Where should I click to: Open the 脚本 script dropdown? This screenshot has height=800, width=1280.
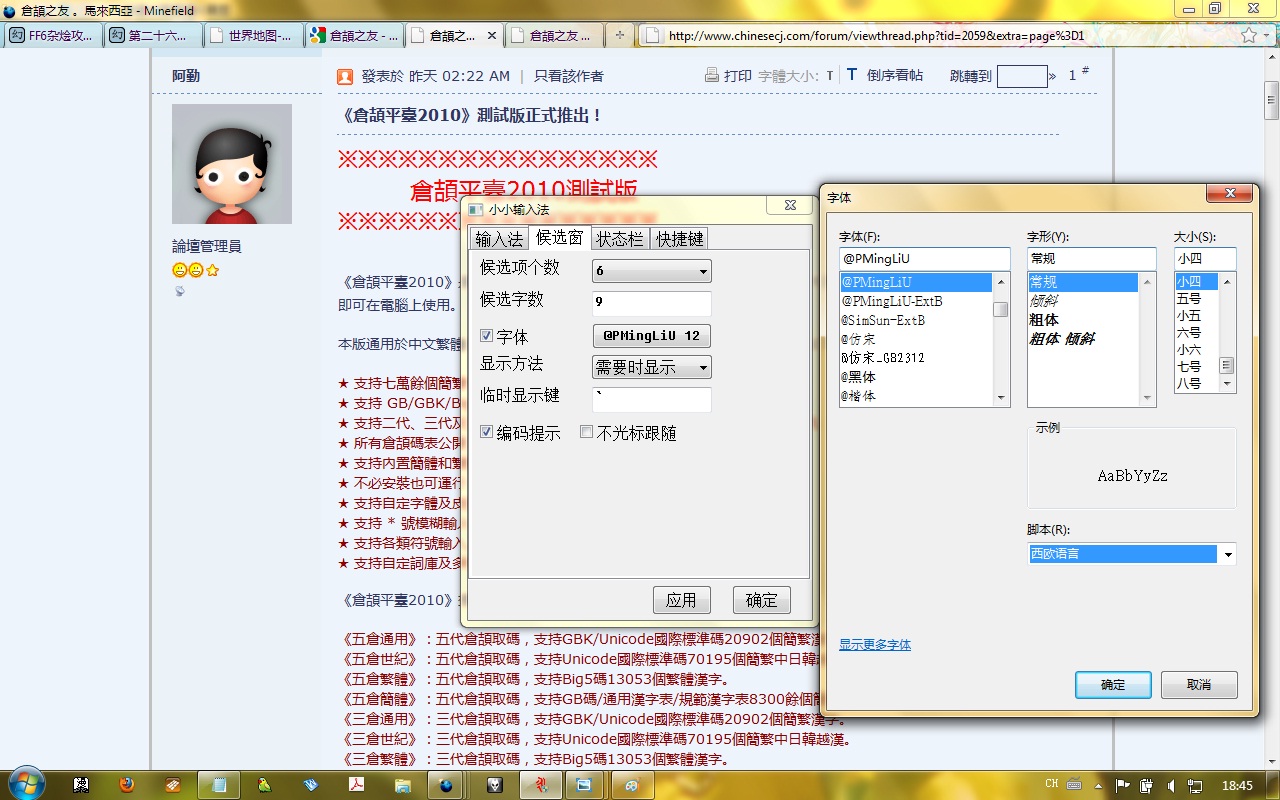[1133, 553]
